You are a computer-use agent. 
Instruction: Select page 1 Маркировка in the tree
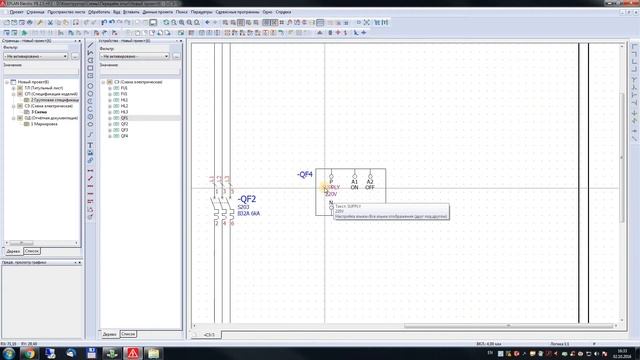(44, 124)
